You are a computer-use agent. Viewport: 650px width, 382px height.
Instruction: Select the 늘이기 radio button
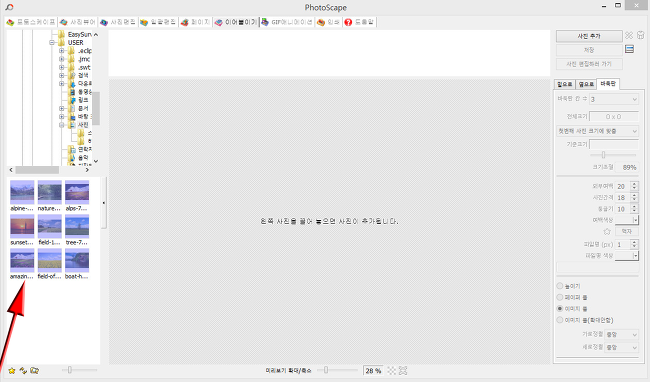(x=560, y=286)
